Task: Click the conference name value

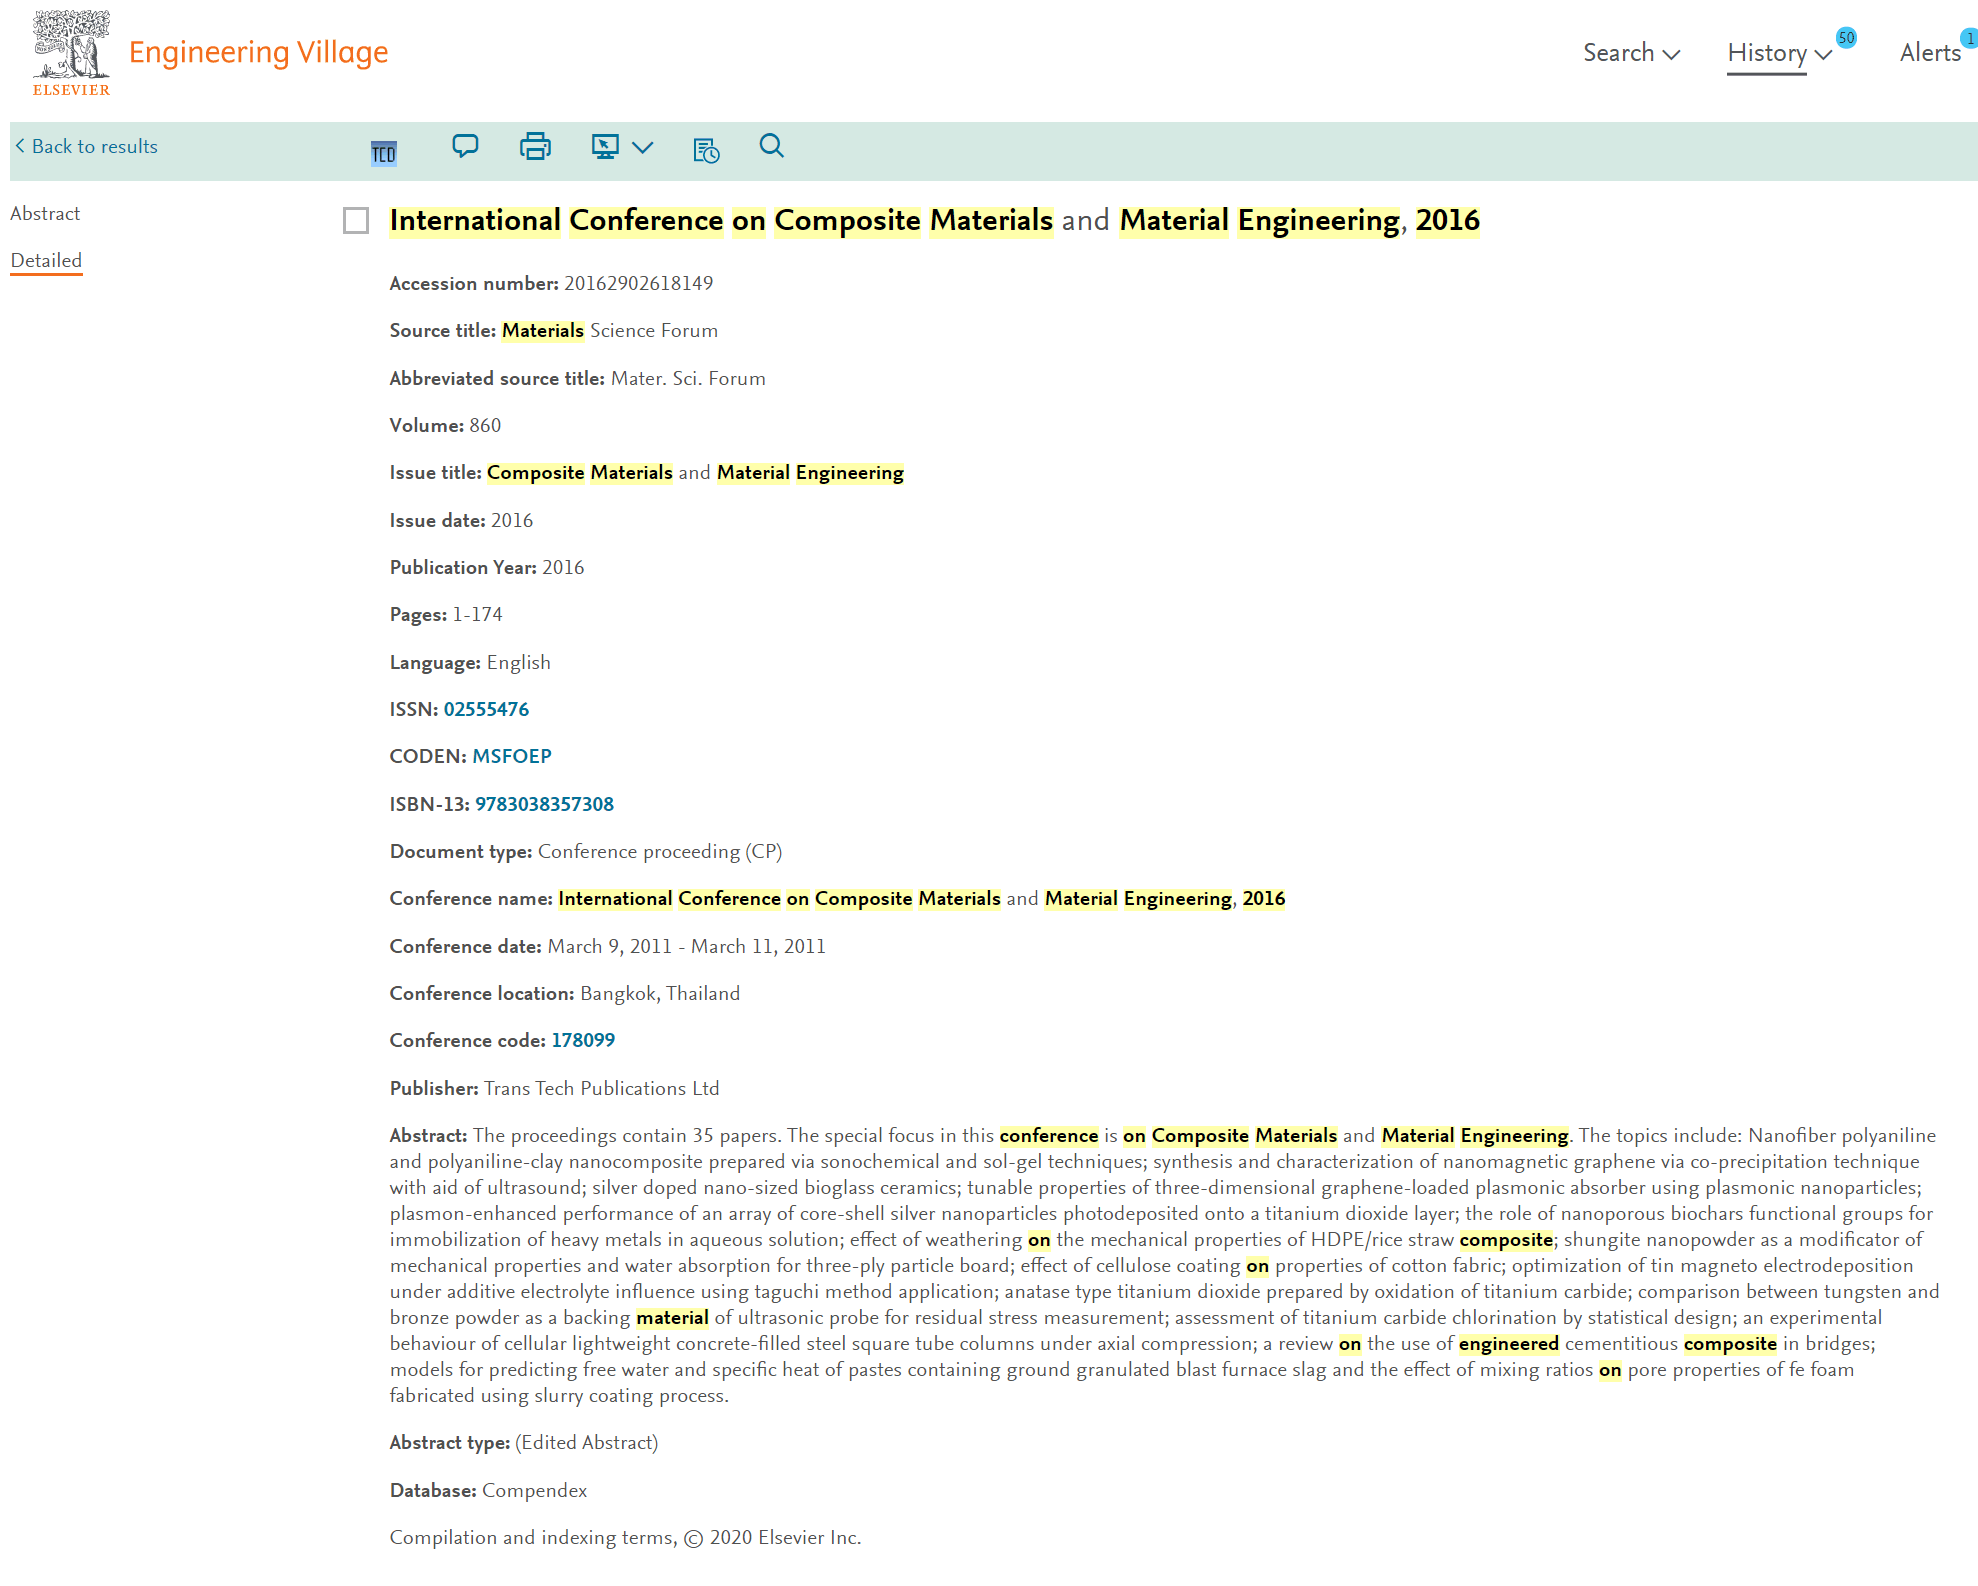Action: (x=921, y=898)
